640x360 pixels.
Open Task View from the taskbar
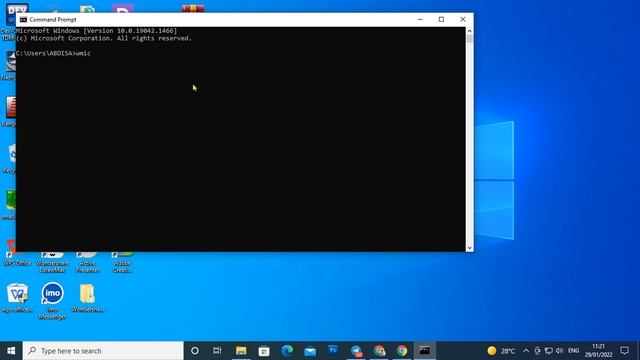[217, 351]
